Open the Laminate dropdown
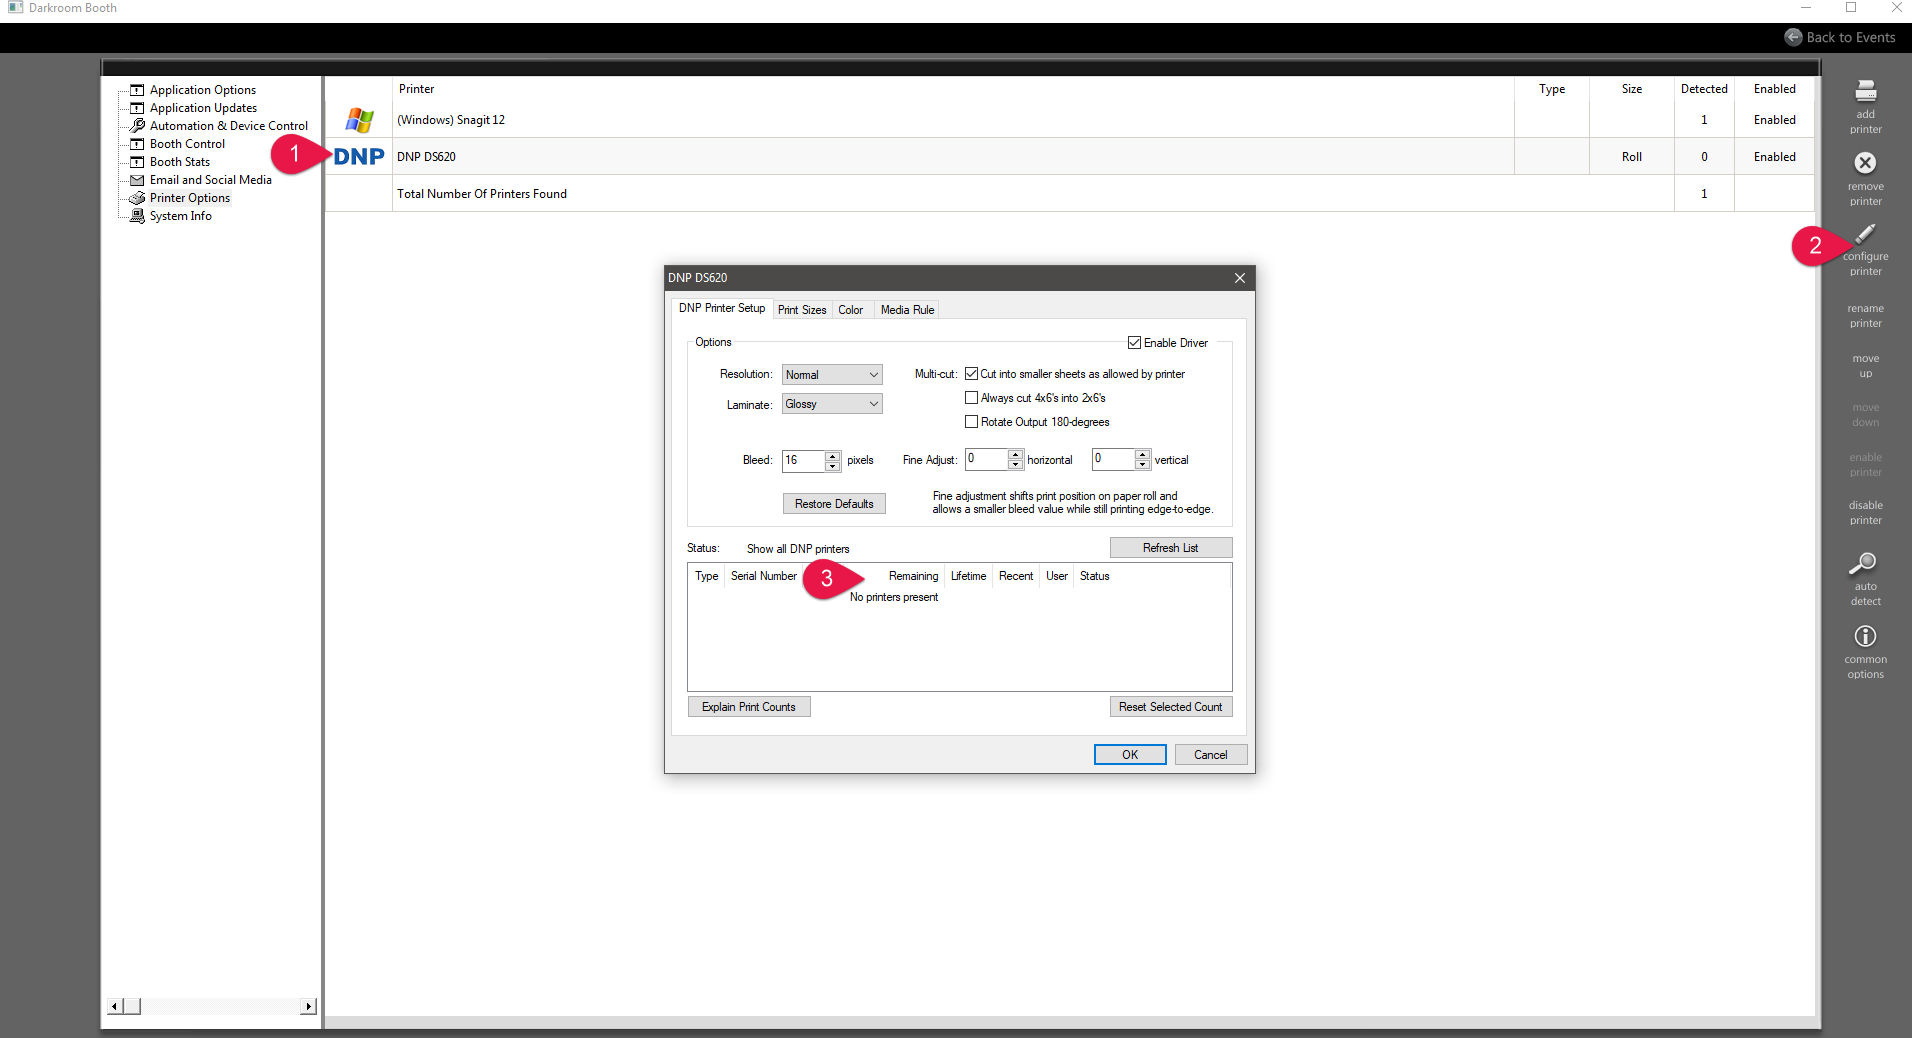The height and width of the screenshot is (1038, 1912). 832,404
